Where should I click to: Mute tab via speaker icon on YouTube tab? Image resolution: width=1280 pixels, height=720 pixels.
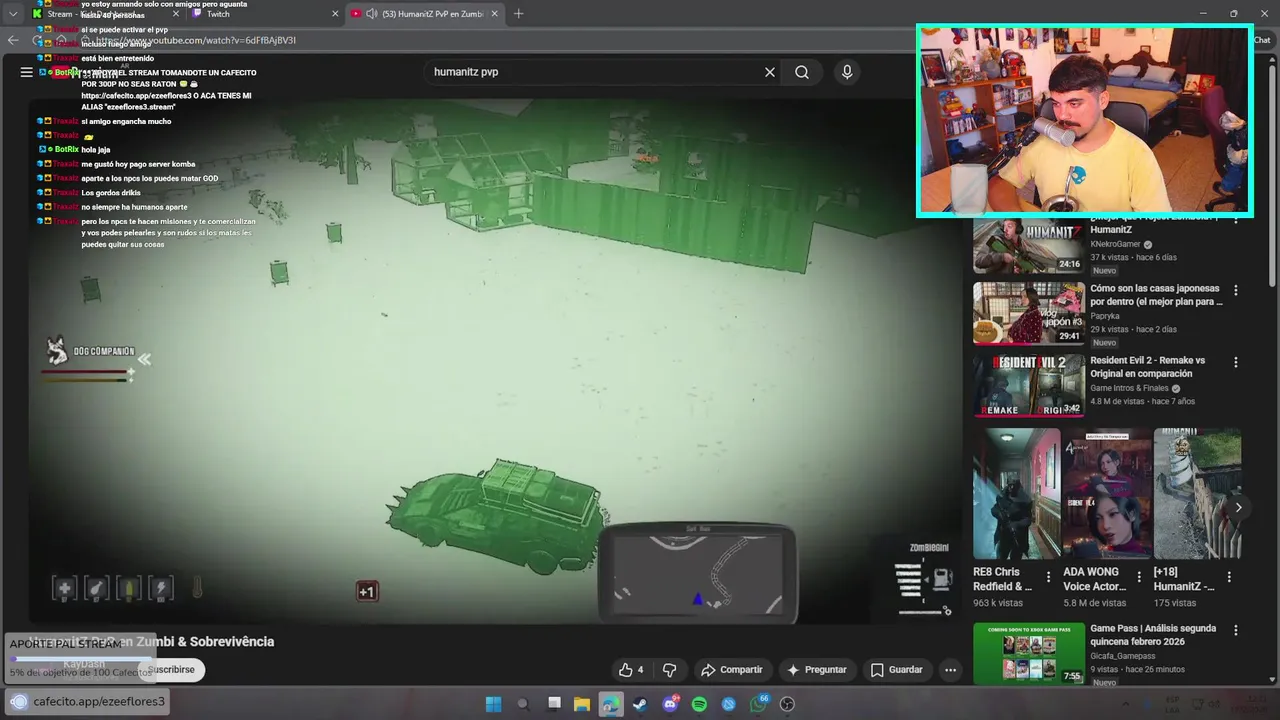click(x=372, y=14)
